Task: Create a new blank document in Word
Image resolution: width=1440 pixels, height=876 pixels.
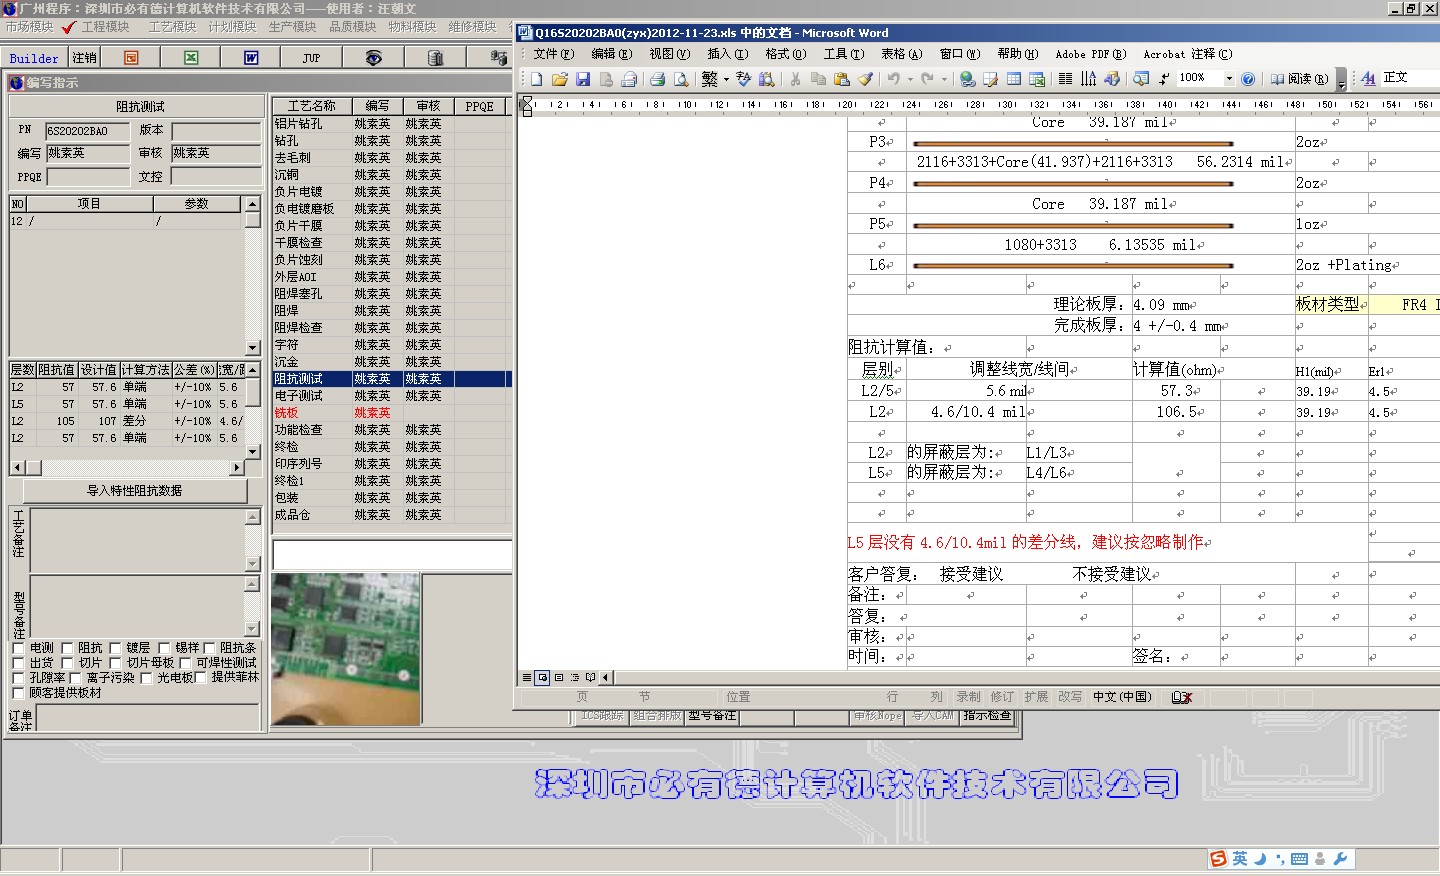Action: tap(536, 79)
